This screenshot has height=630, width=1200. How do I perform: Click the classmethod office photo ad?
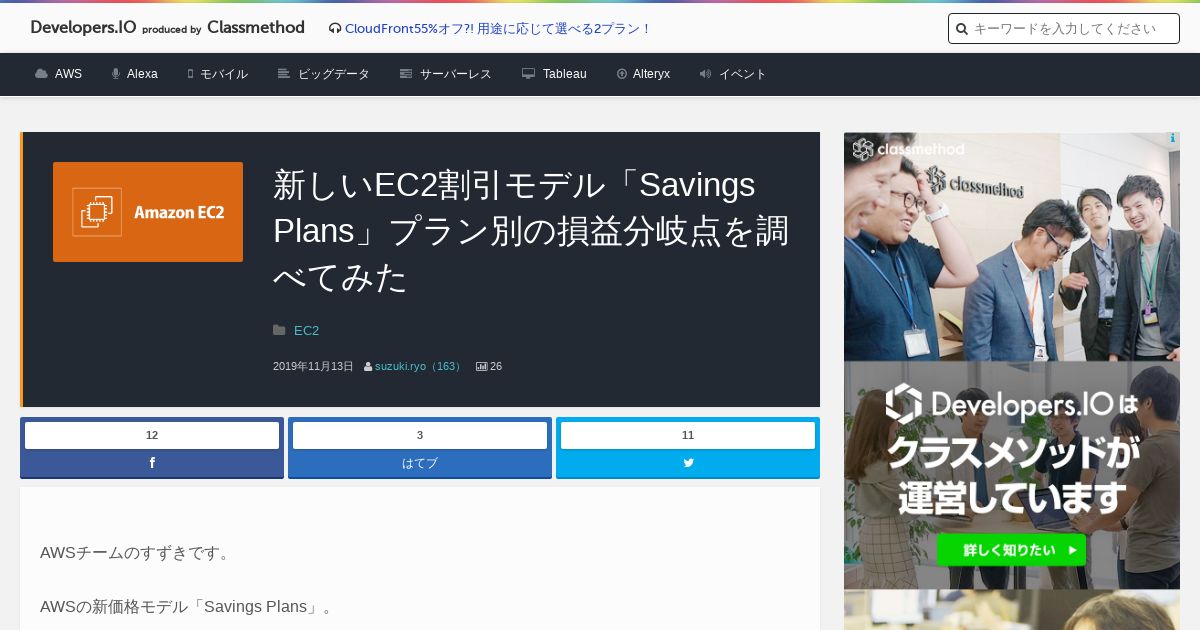(x=1012, y=247)
